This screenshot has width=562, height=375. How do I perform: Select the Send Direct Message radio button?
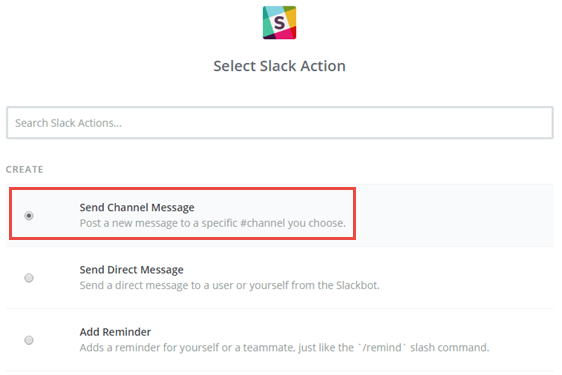29,278
